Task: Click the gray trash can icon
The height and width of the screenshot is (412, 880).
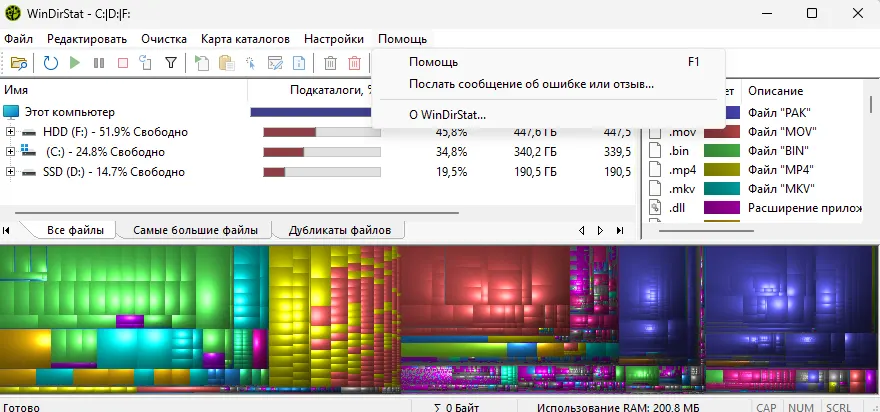Action: (330, 63)
